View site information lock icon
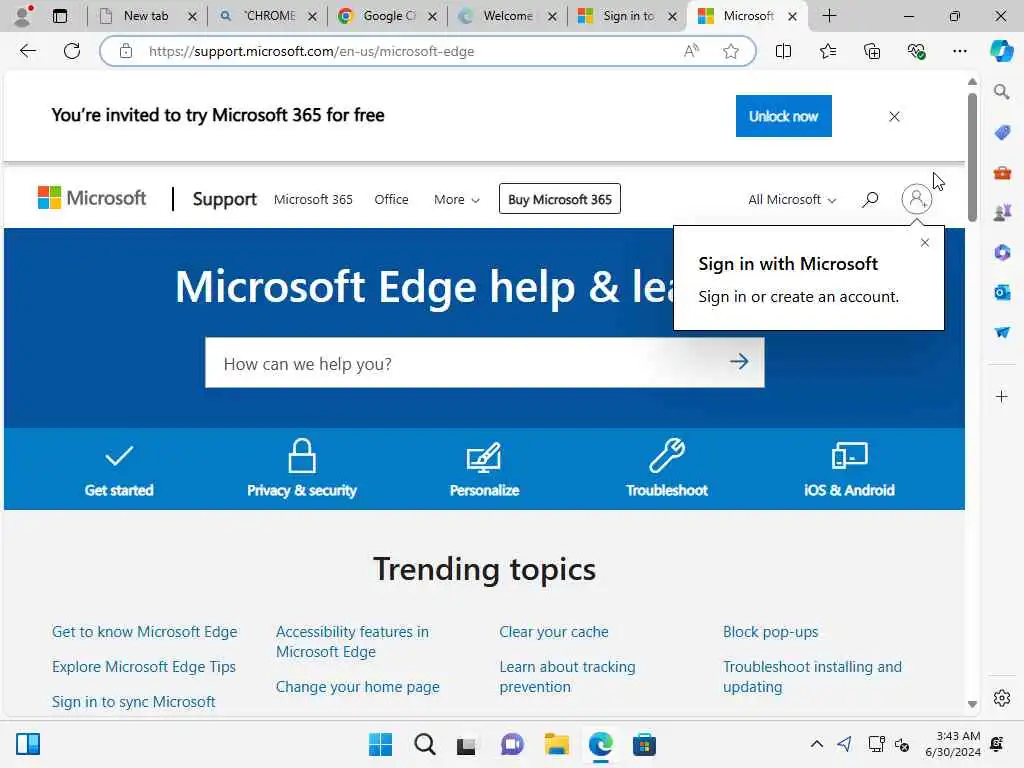 point(125,51)
